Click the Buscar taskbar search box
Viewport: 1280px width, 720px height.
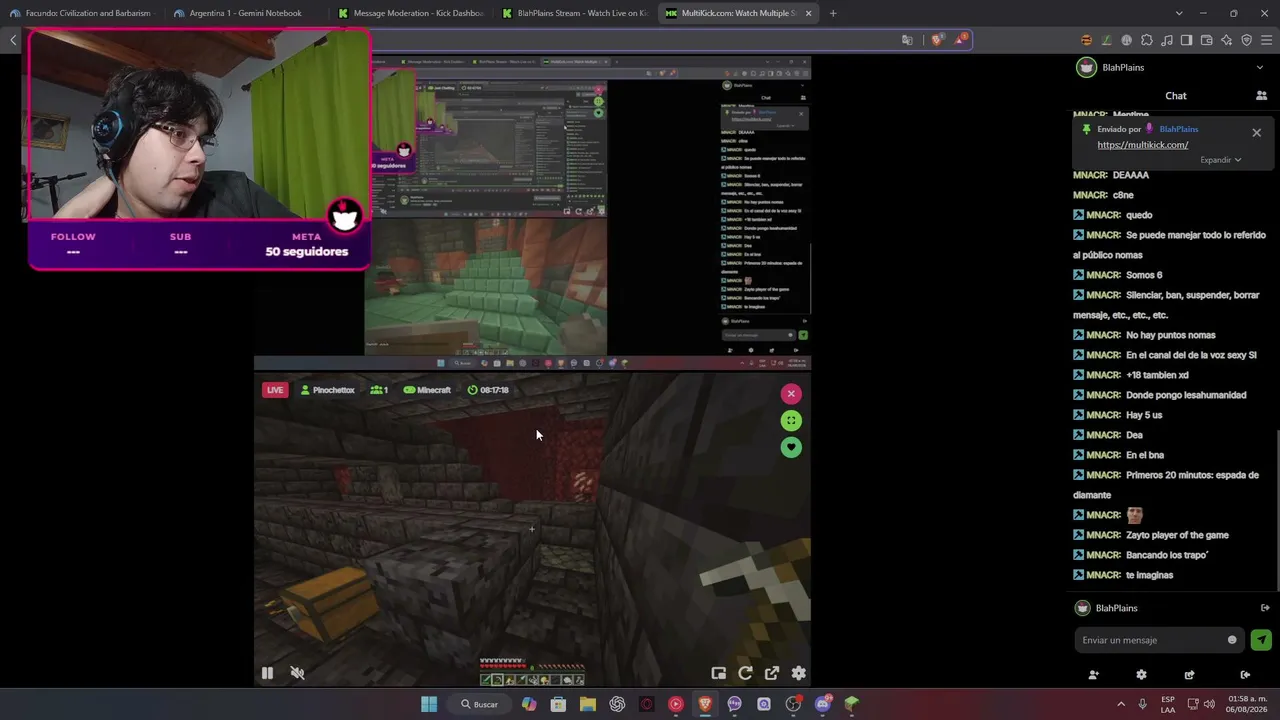(480, 704)
